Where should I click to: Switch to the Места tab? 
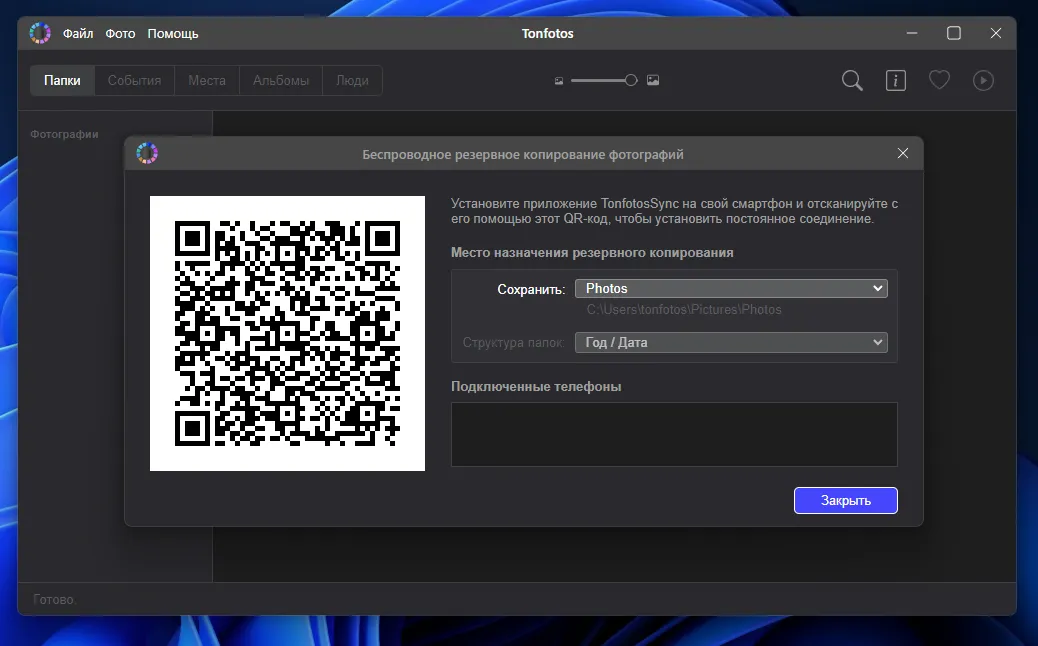click(x=207, y=81)
